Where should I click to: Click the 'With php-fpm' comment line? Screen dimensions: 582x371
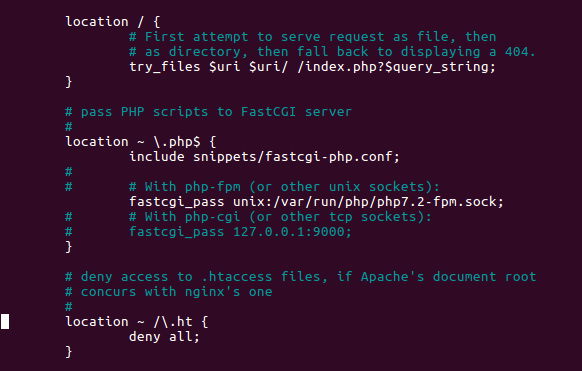tap(284, 187)
